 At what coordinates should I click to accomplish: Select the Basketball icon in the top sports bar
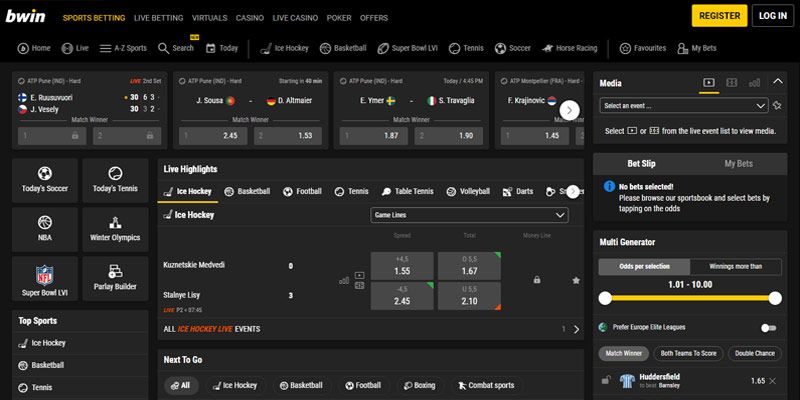click(326, 48)
